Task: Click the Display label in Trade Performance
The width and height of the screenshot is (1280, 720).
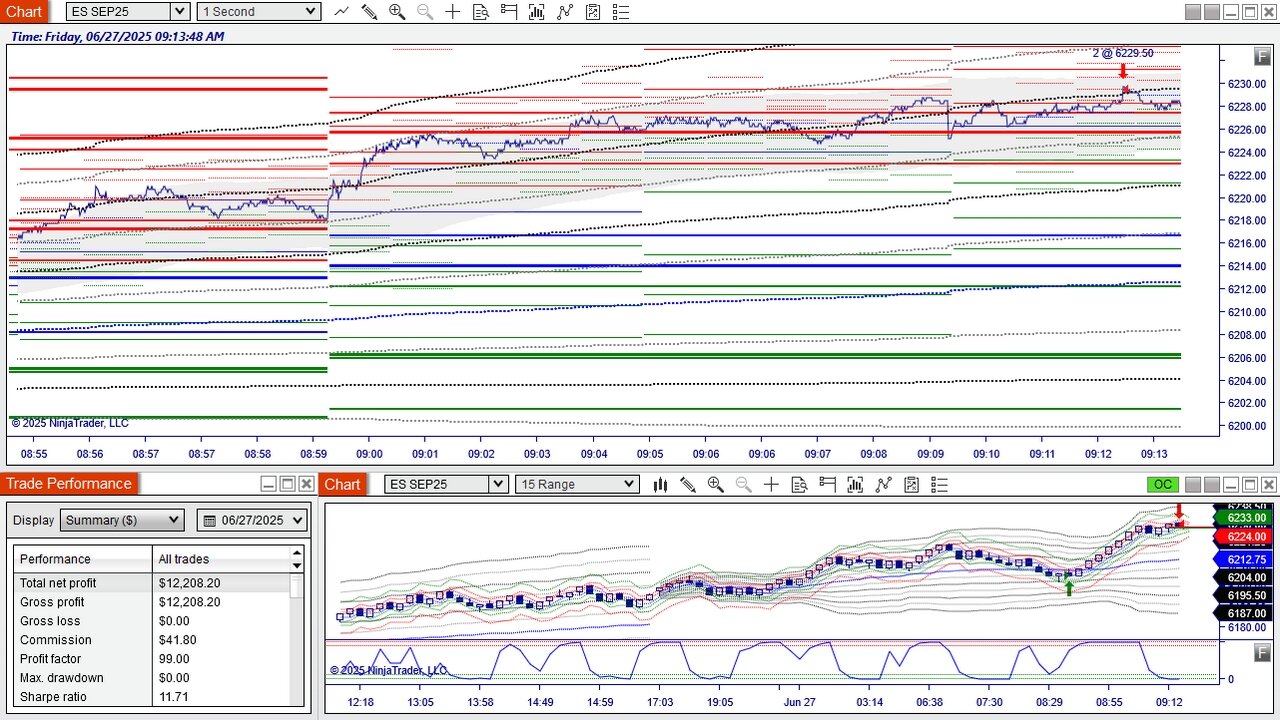Action: coord(34,520)
